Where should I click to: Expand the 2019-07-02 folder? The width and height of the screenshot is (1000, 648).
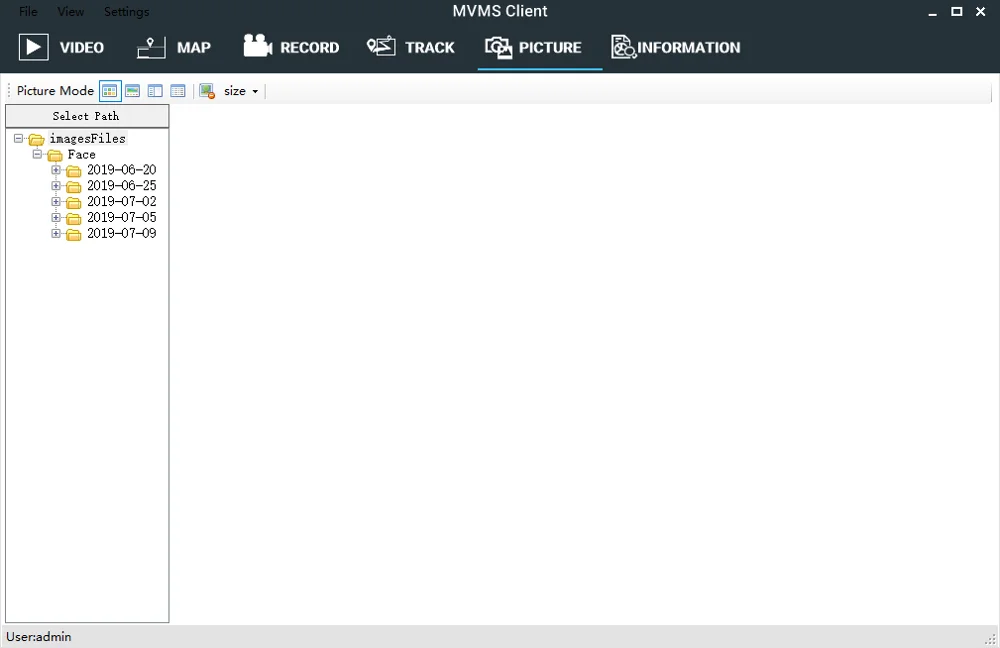pos(56,202)
